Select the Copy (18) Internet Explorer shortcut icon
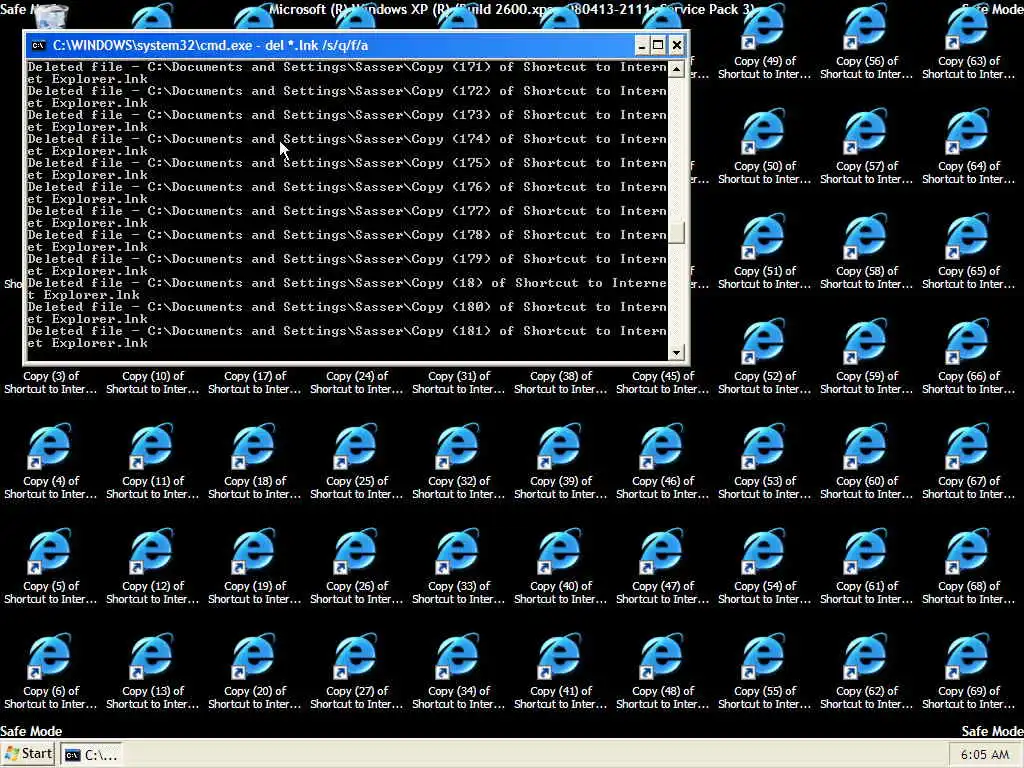The image size is (1024, 768). pos(254,447)
